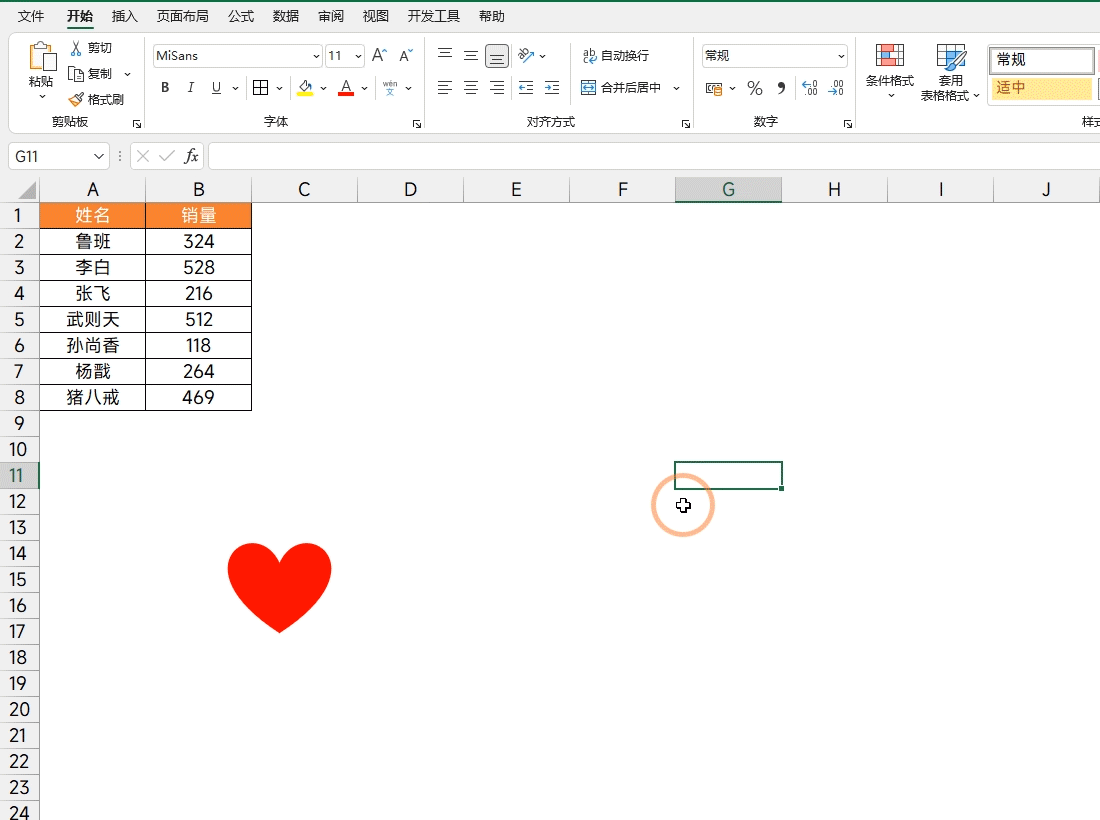The height and width of the screenshot is (820, 1100).
Task: Switch to the 插入 (Insert) ribbon tab
Action: pos(125,16)
